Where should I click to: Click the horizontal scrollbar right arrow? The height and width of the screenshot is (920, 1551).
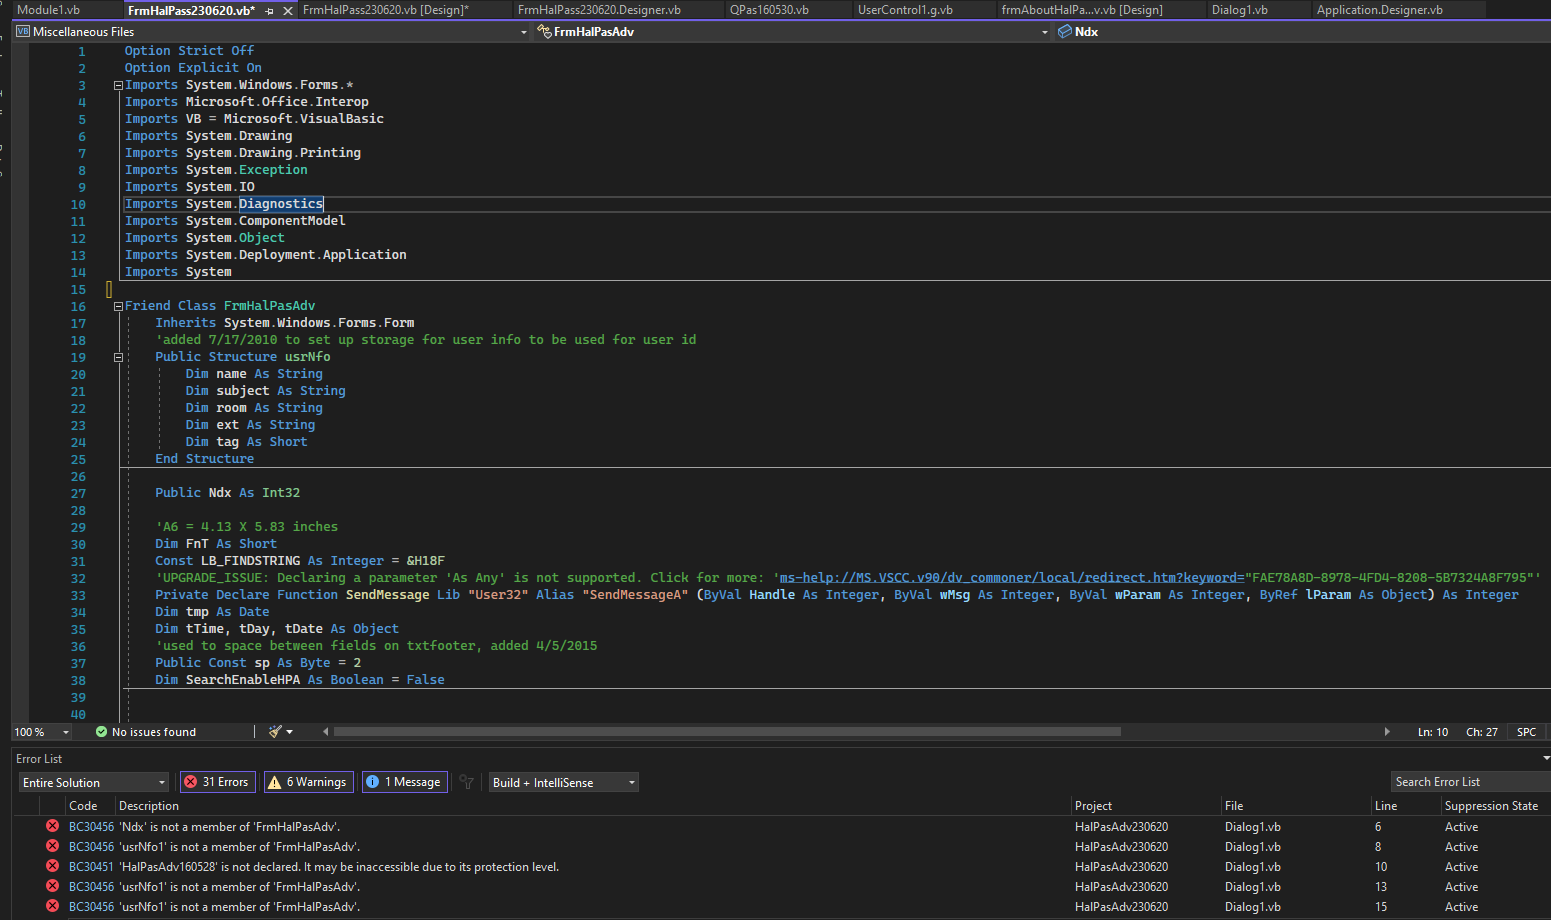[x=1387, y=732]
